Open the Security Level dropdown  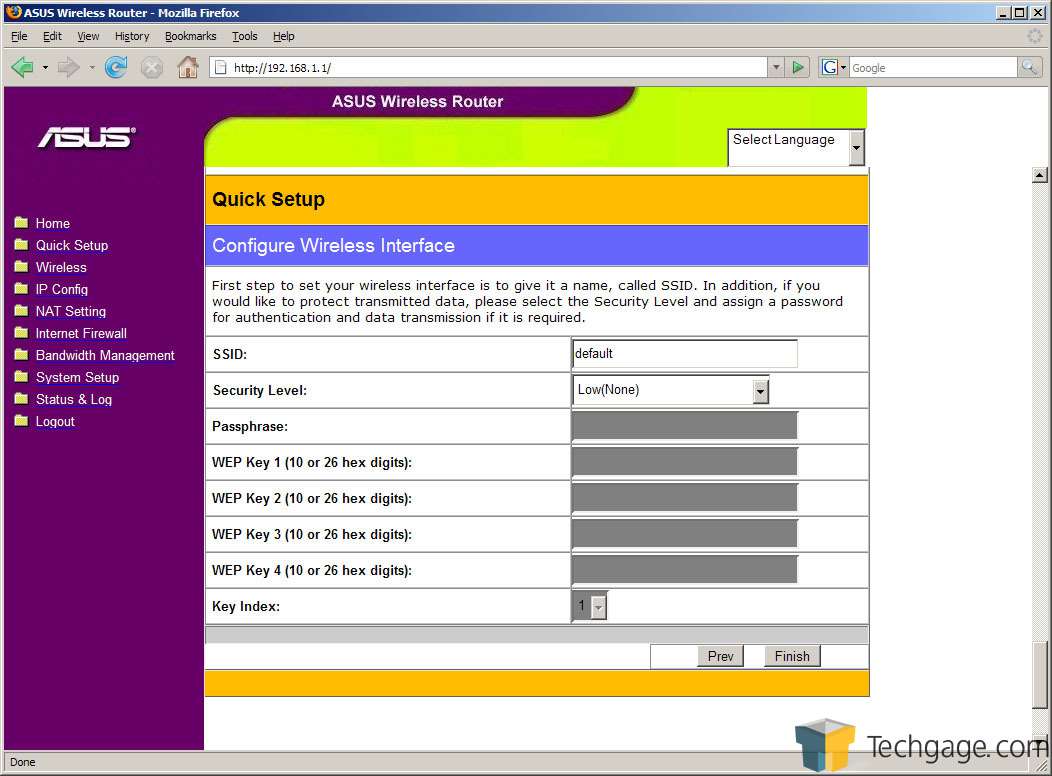[671, 390]
